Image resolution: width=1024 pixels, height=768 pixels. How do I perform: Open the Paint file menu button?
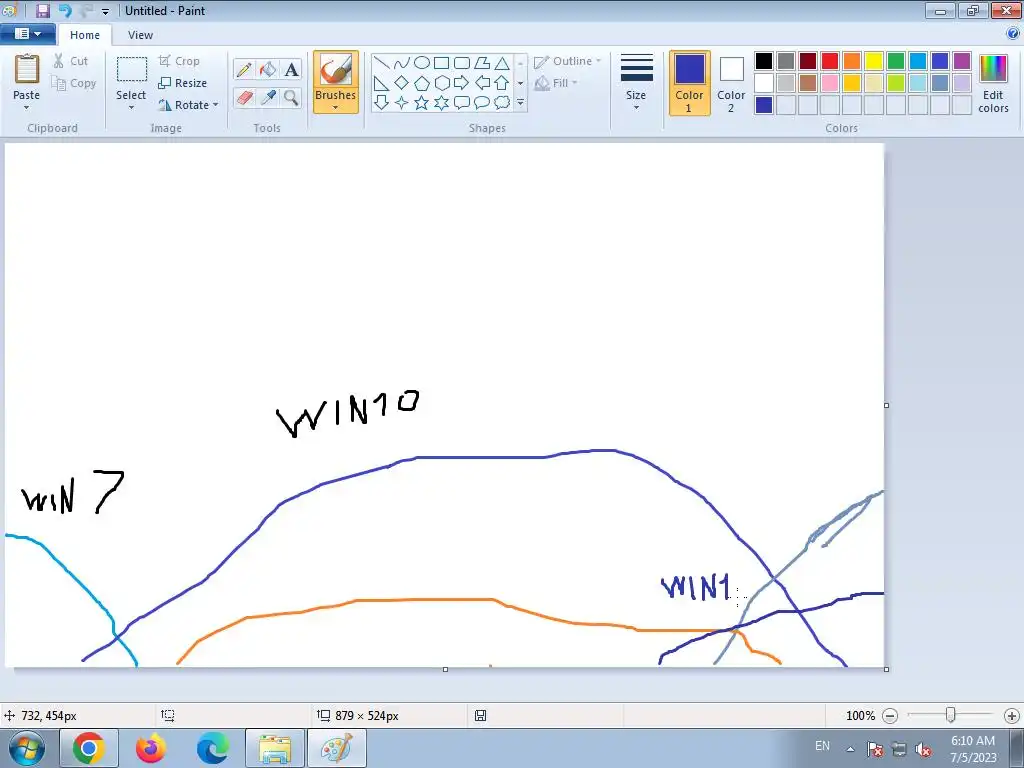pos(27,34)
